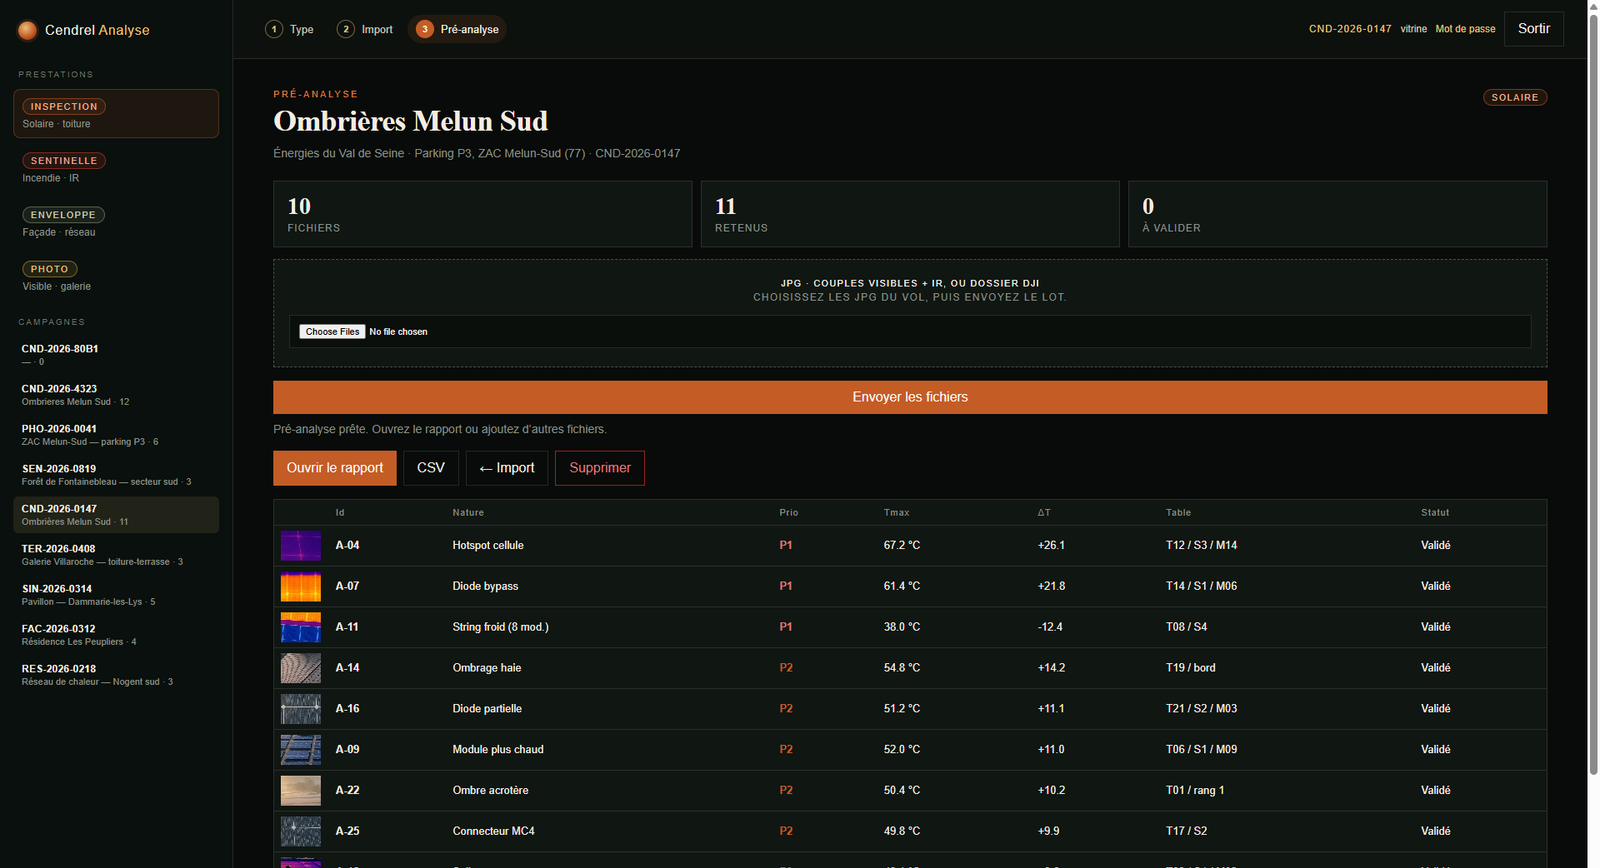Image resolution: width=1600 pixels, height=868 pixels.
Task: Click the Prio column header
Action: pyautogui.click(x=789, y=513)
